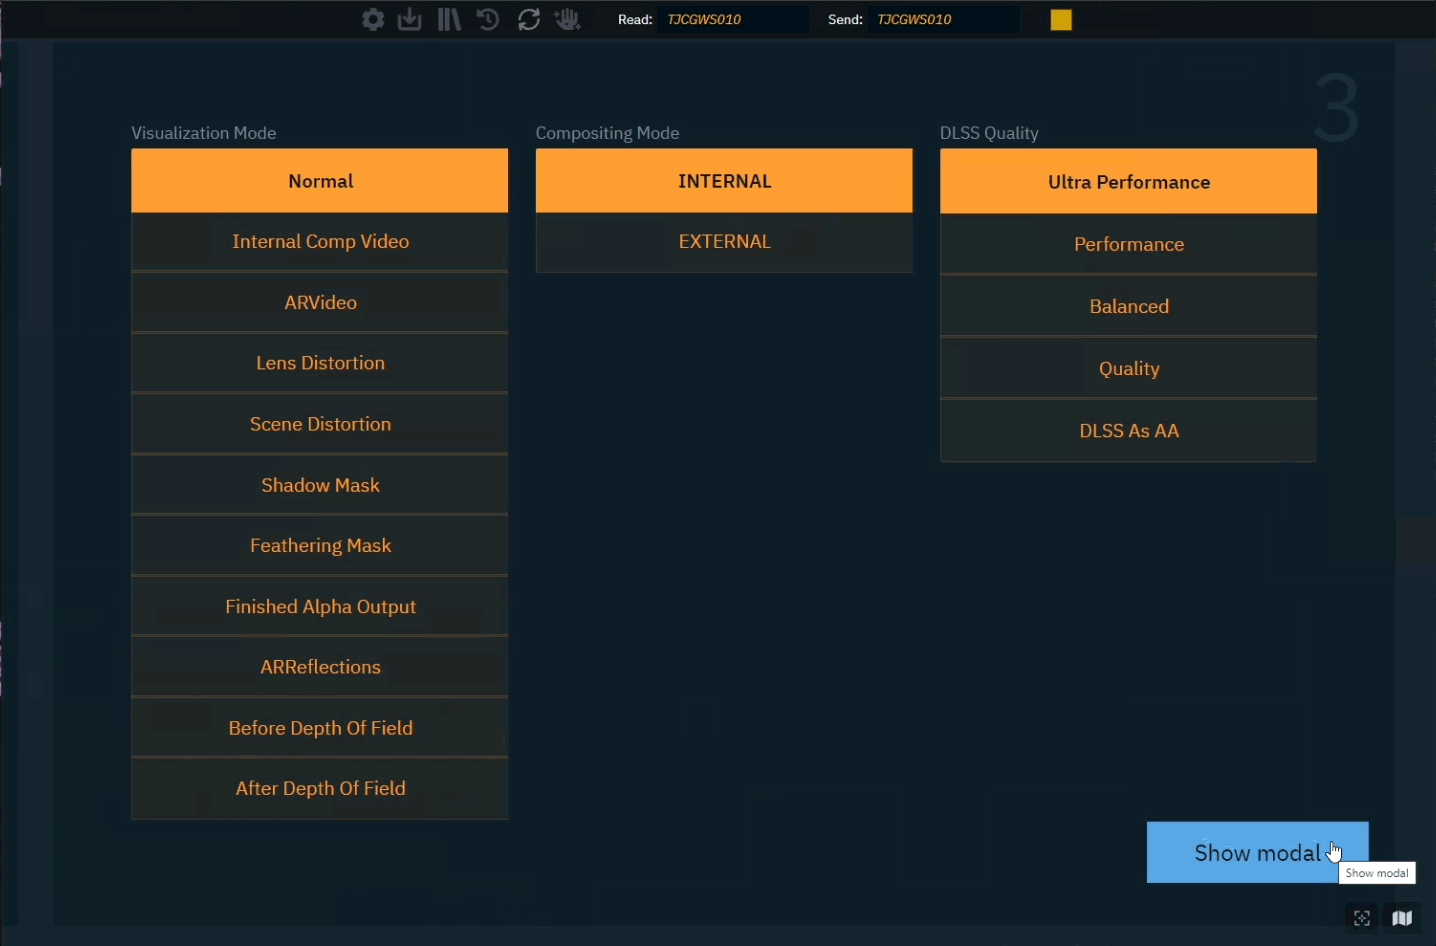The height and width of the screenshot is (946, 1436).
Task: Select EXTERNAL compositing mode
Action: pyautogui.click(x=724, y=242)
